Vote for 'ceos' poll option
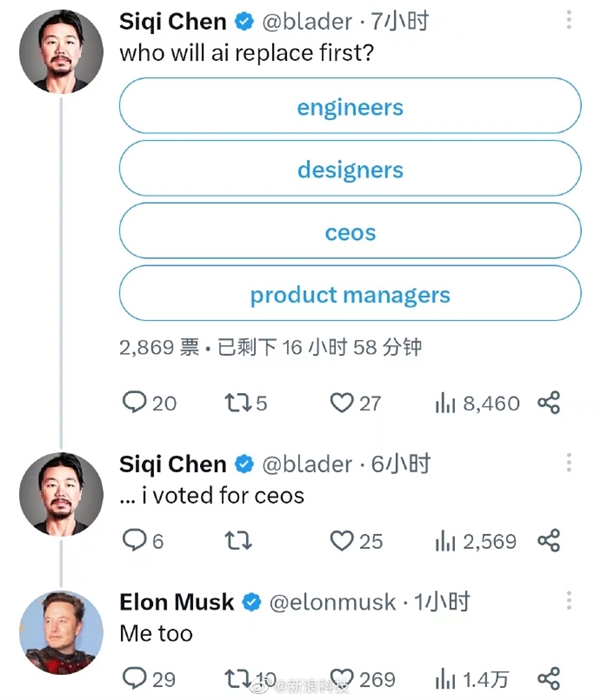This screenshot has width=600, height=700. 350,231
